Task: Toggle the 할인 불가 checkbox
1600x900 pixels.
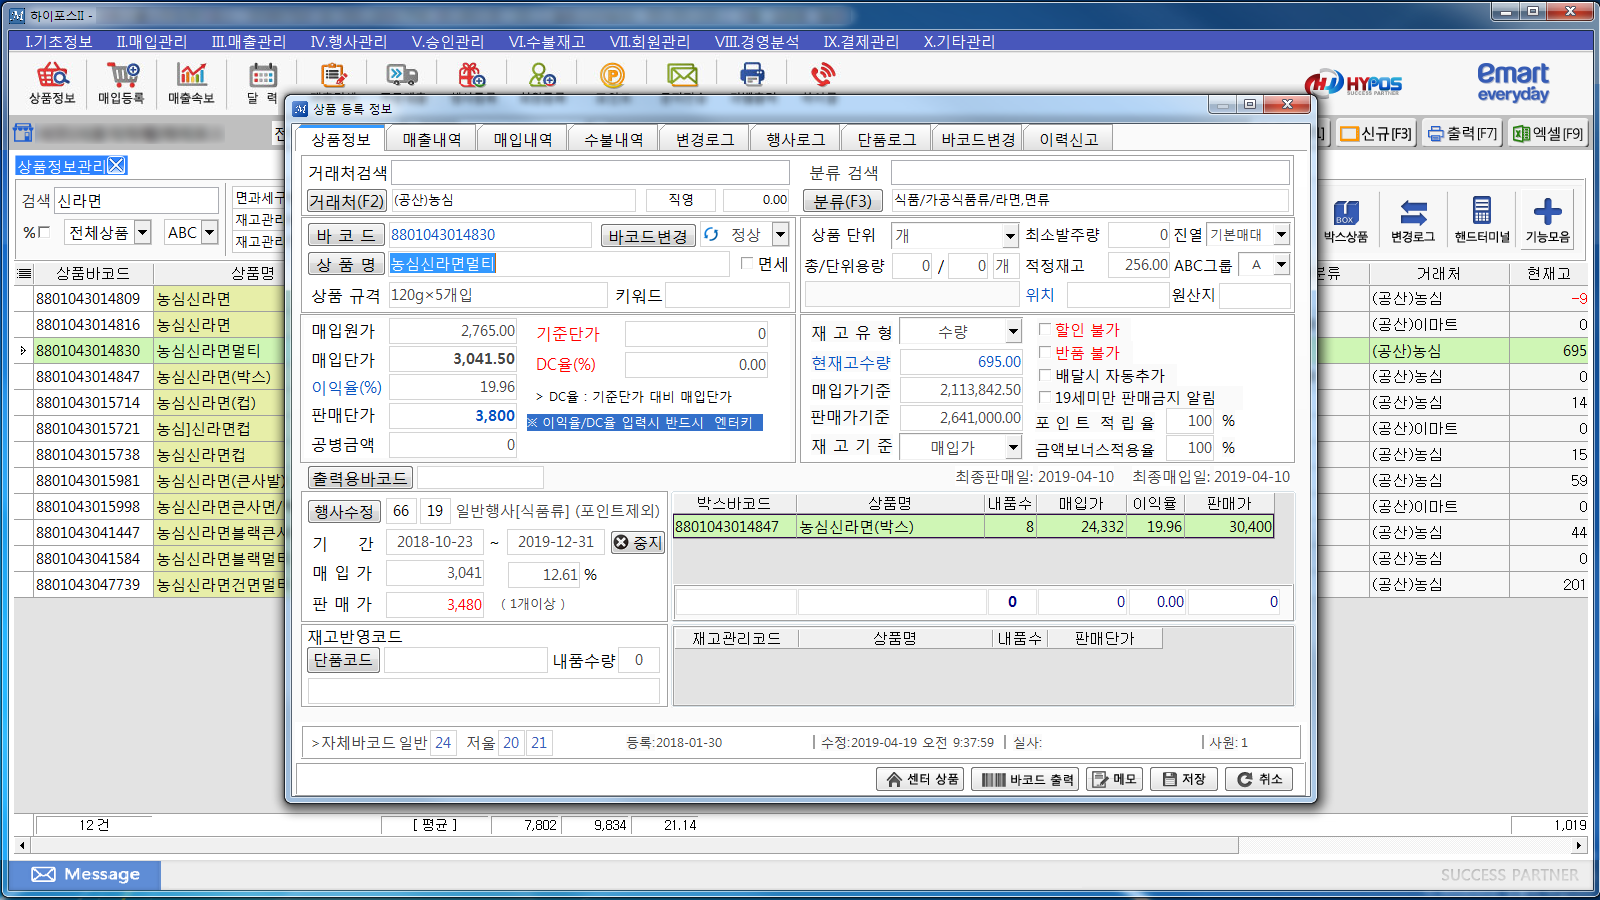Action: [1045, 329]
